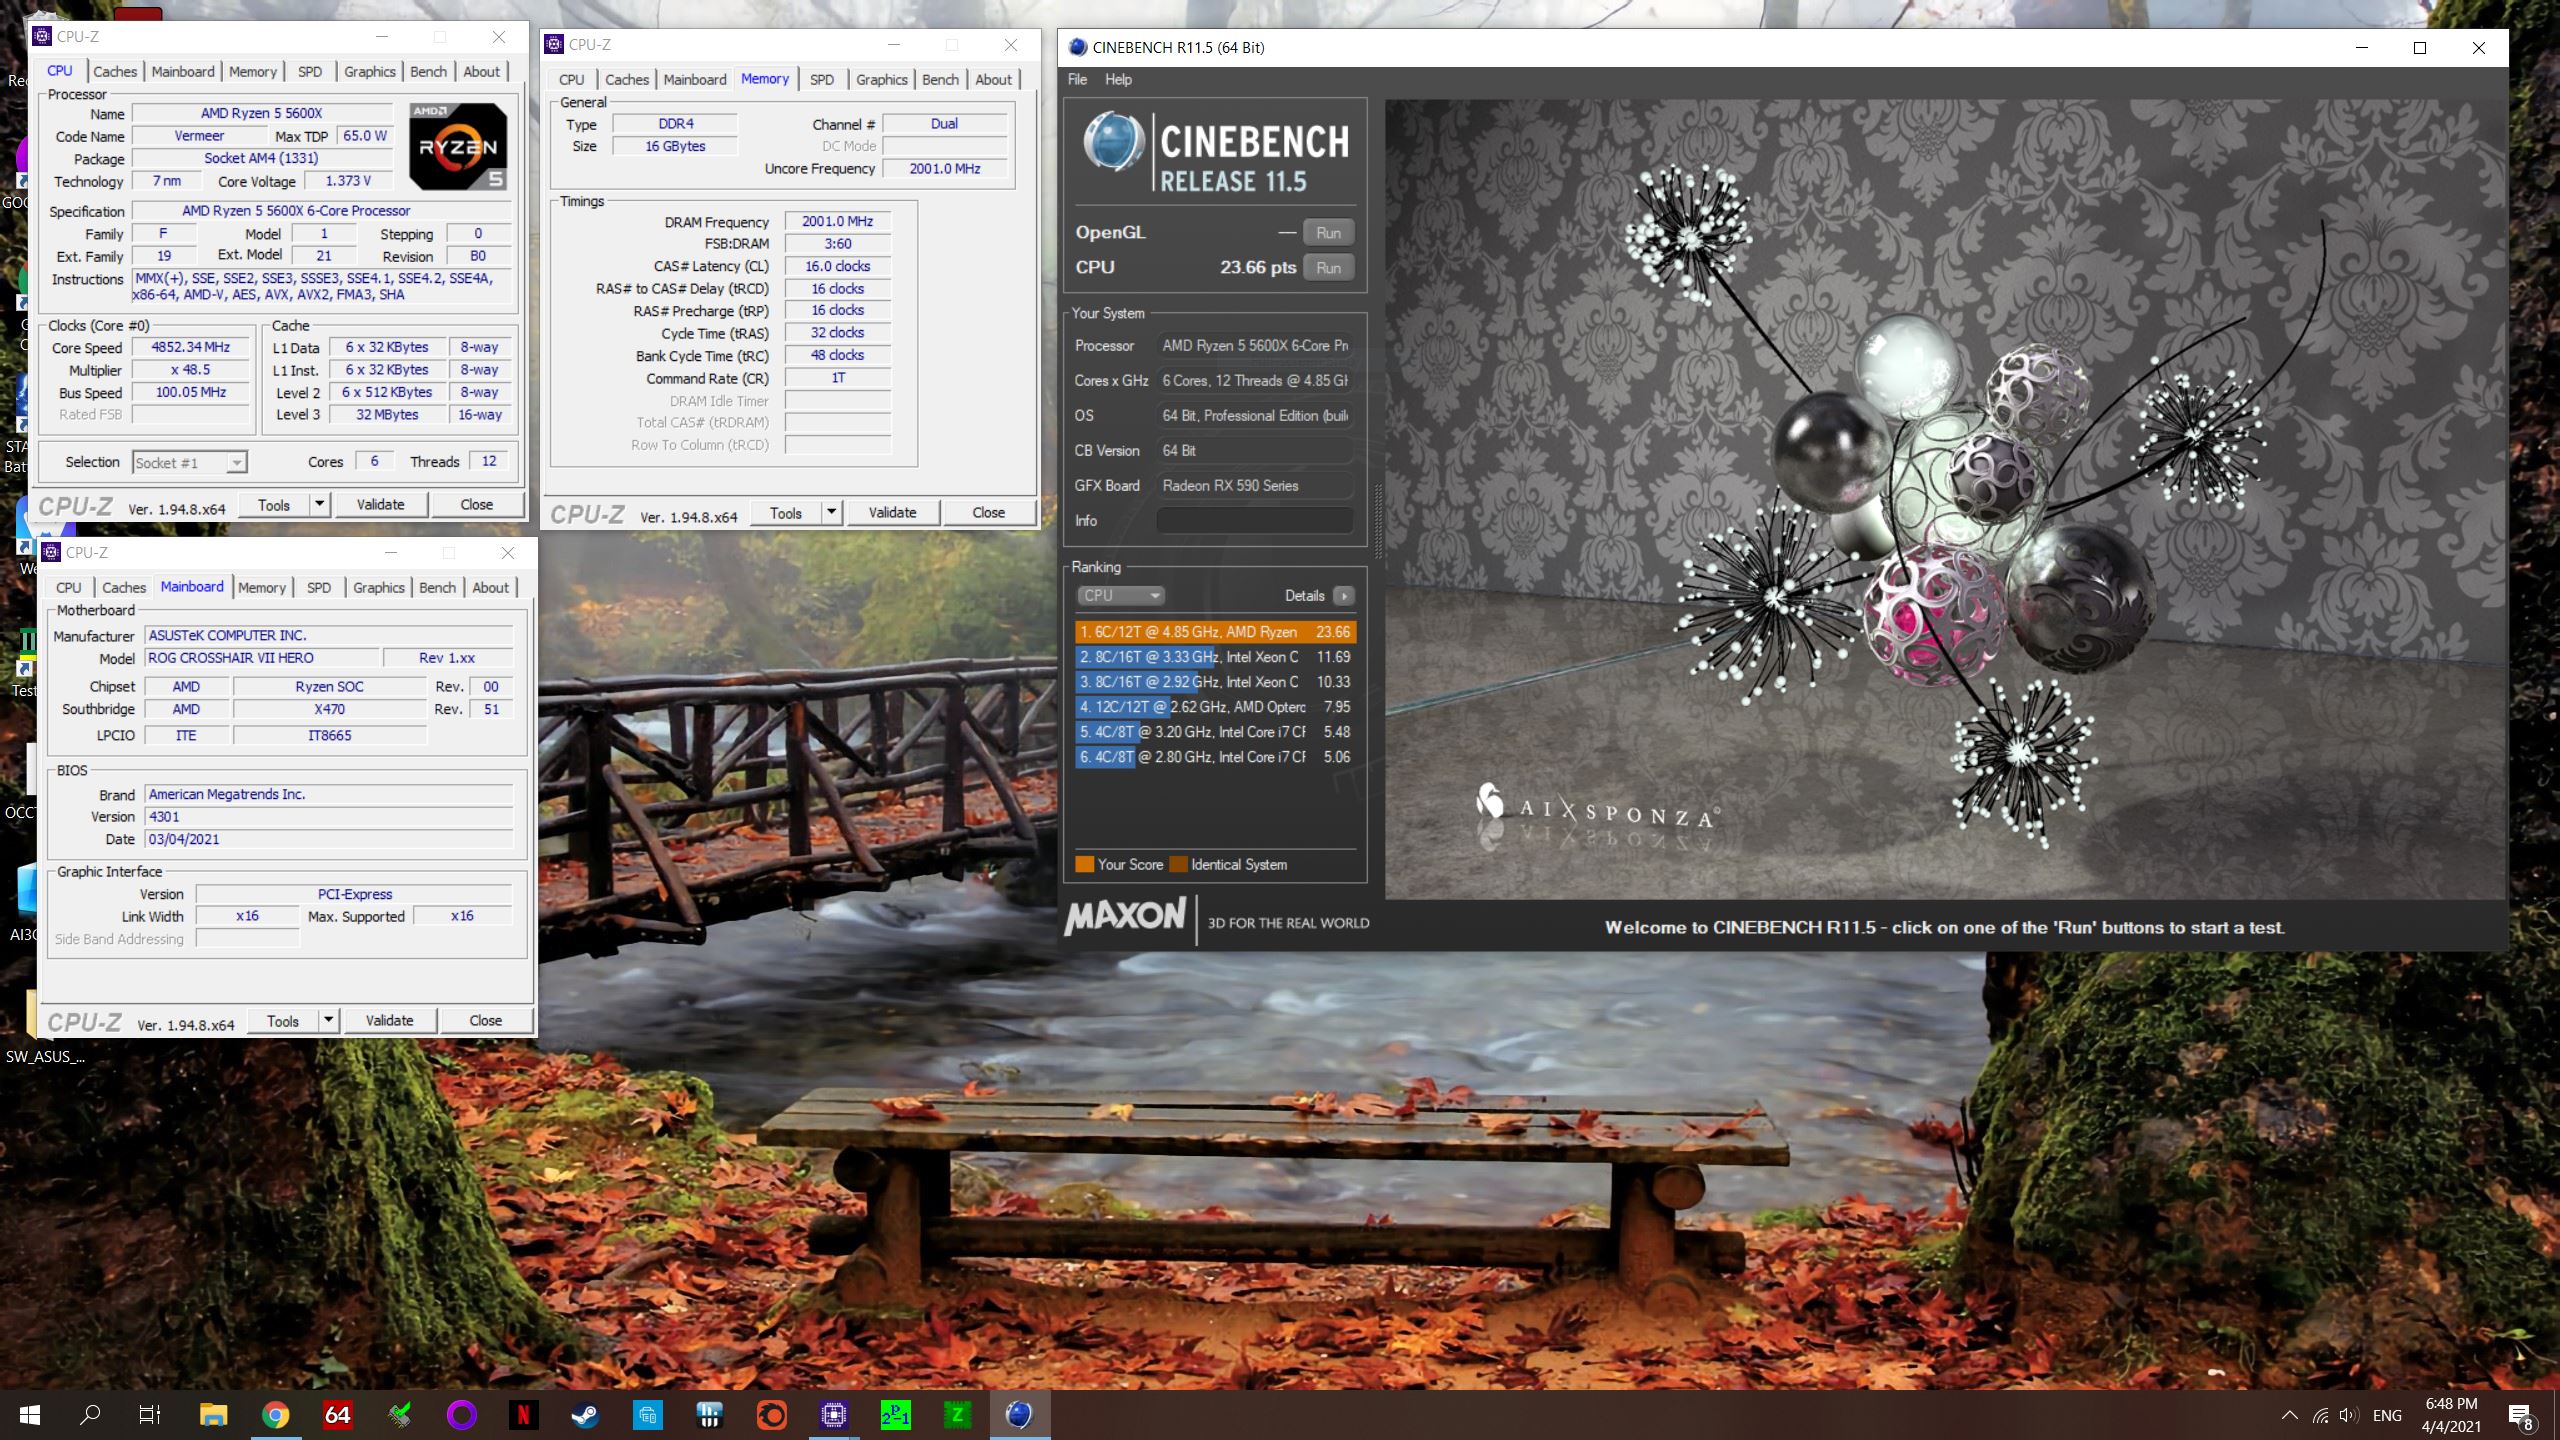Run the CPU test in Cinebench

tap(1328, 268)
